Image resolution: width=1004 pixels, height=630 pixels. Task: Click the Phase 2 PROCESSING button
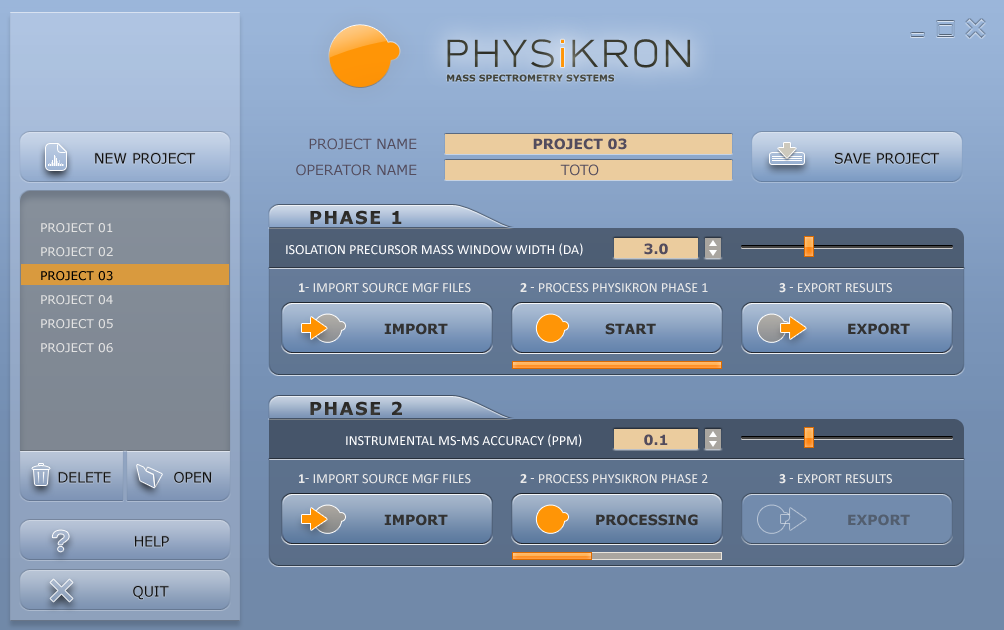coord(617,519)
